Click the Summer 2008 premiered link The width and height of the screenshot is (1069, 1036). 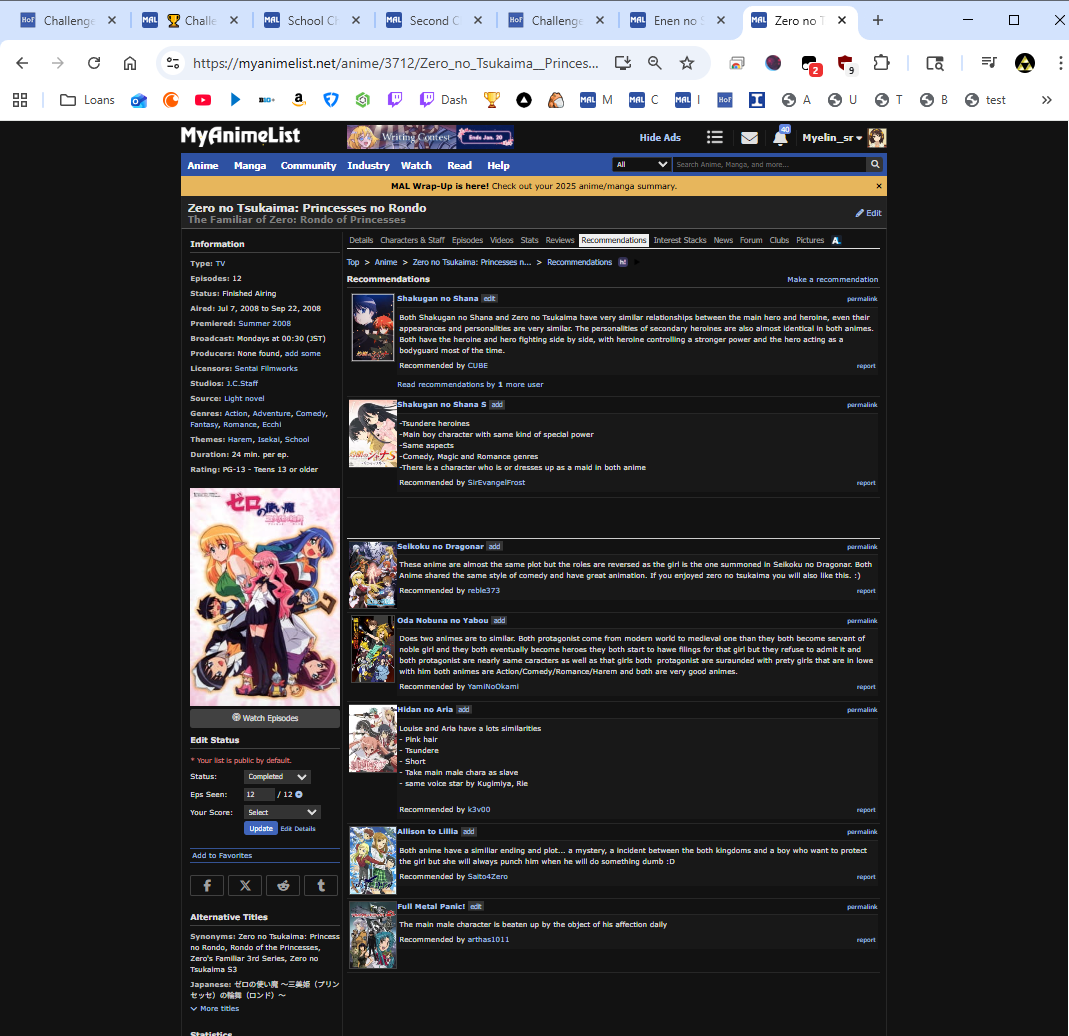click(265, 324)
